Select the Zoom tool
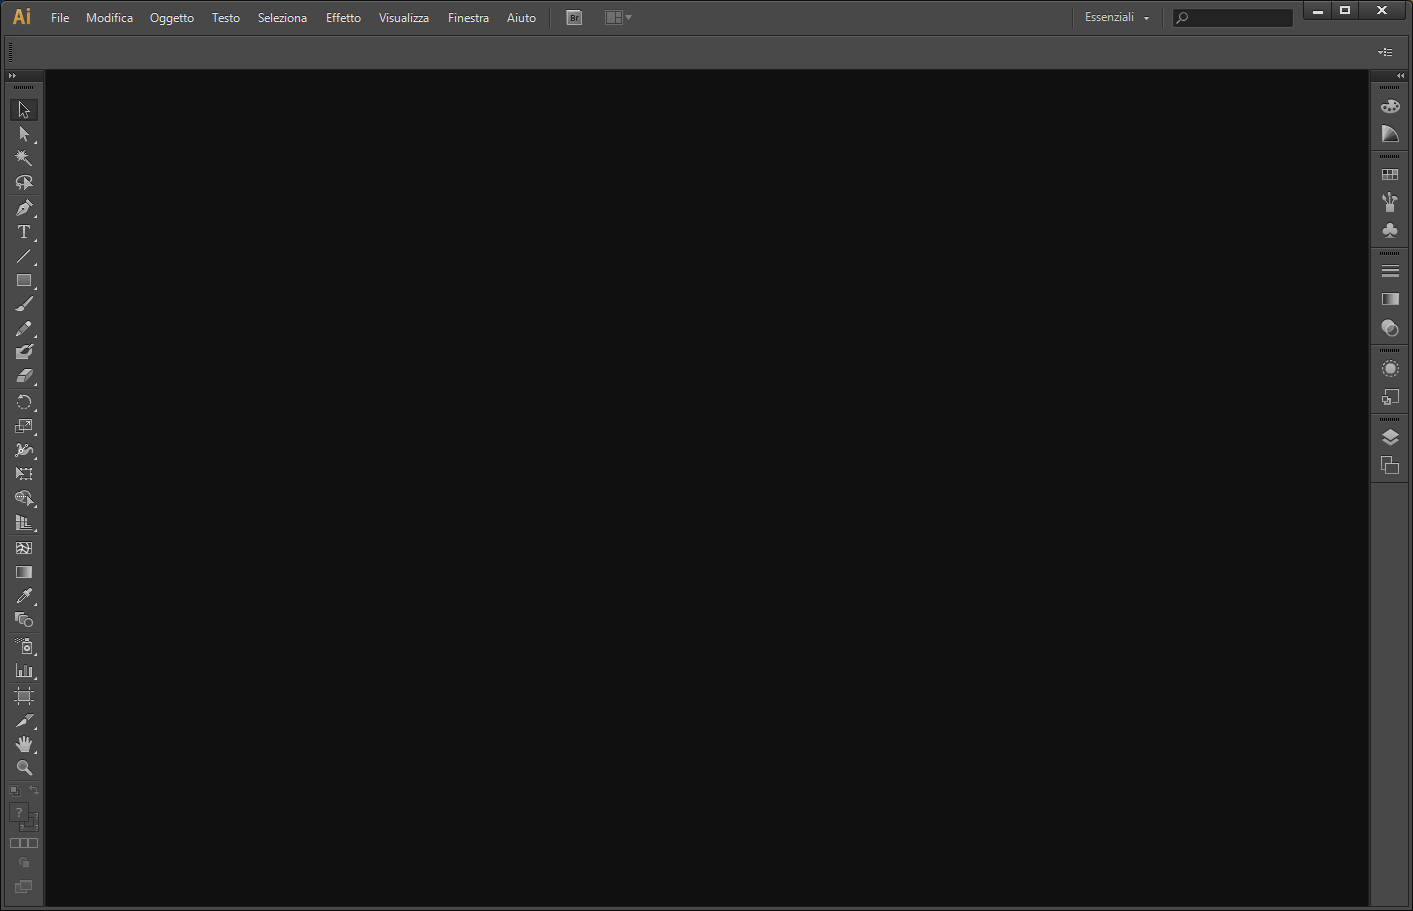The image size is (1413, 911). 24,768
